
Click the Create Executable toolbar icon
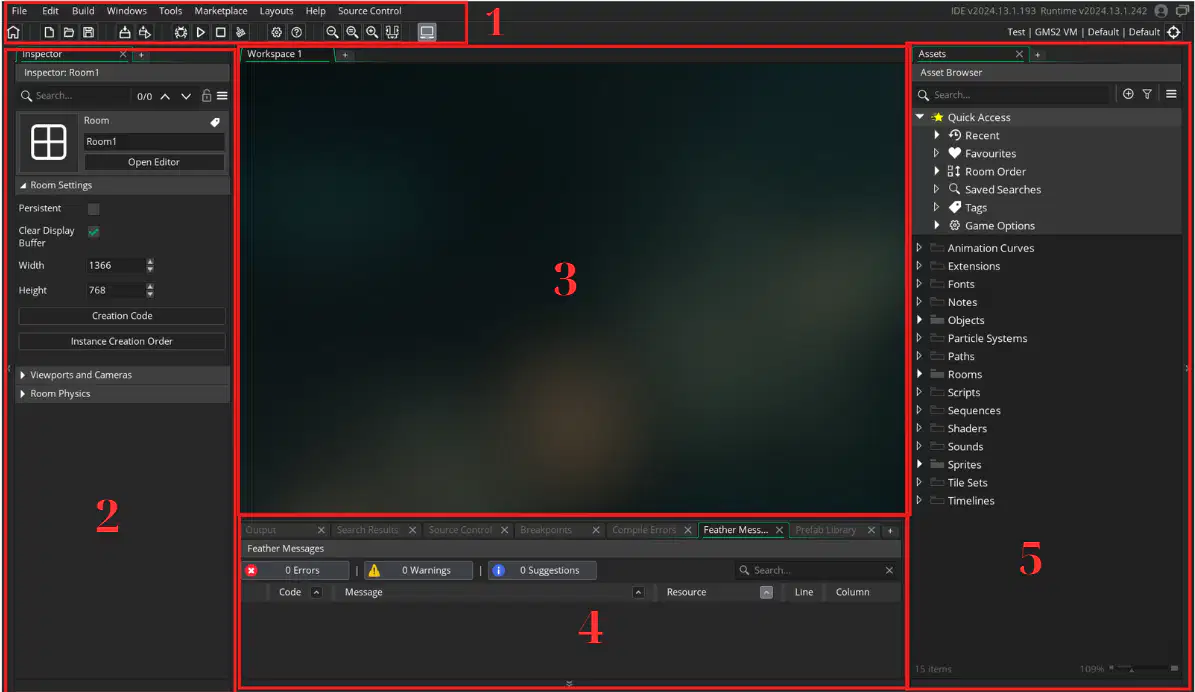tap(124, 32)
